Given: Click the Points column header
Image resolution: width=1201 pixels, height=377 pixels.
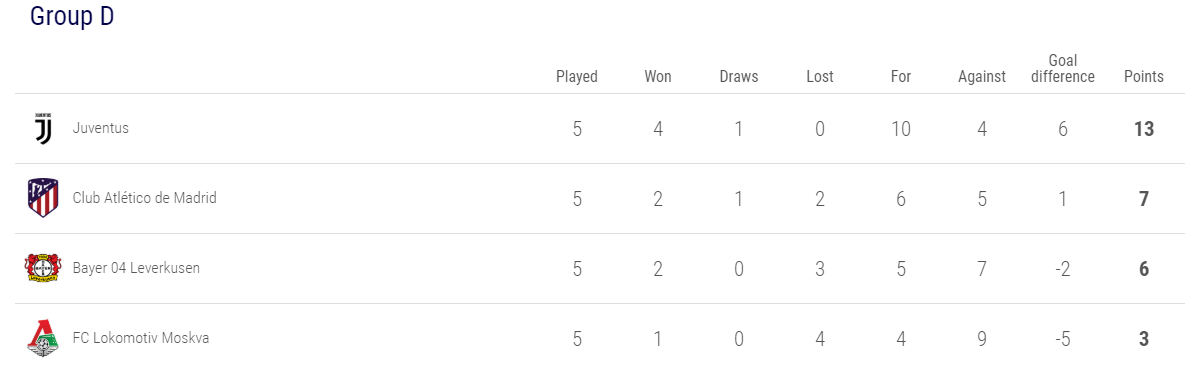Looking at the screenshot, I should click(x=1144, y=77).
